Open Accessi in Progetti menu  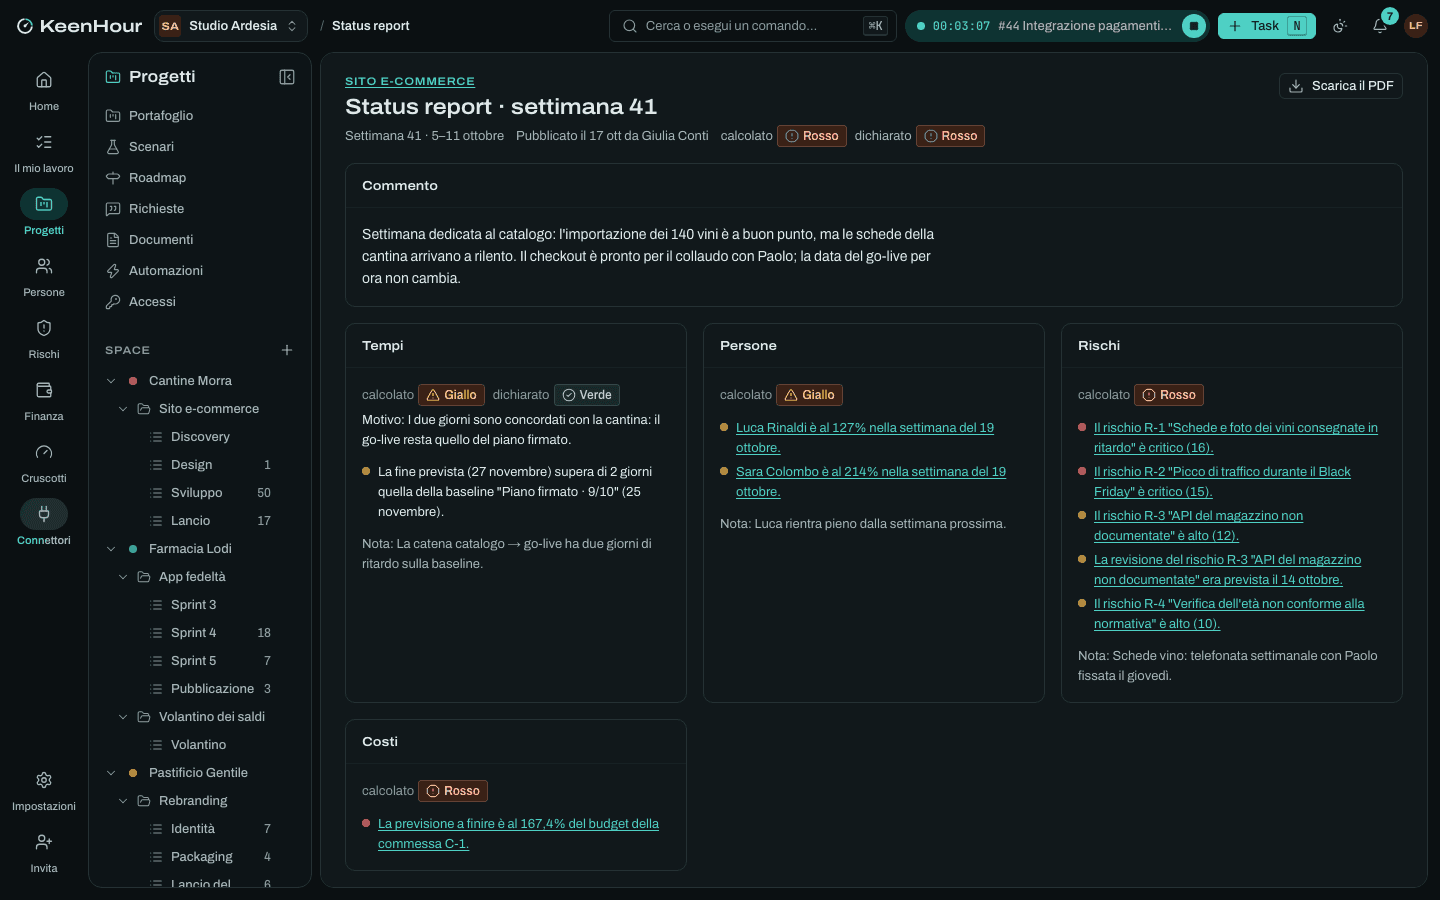click(x=200, y=302)
